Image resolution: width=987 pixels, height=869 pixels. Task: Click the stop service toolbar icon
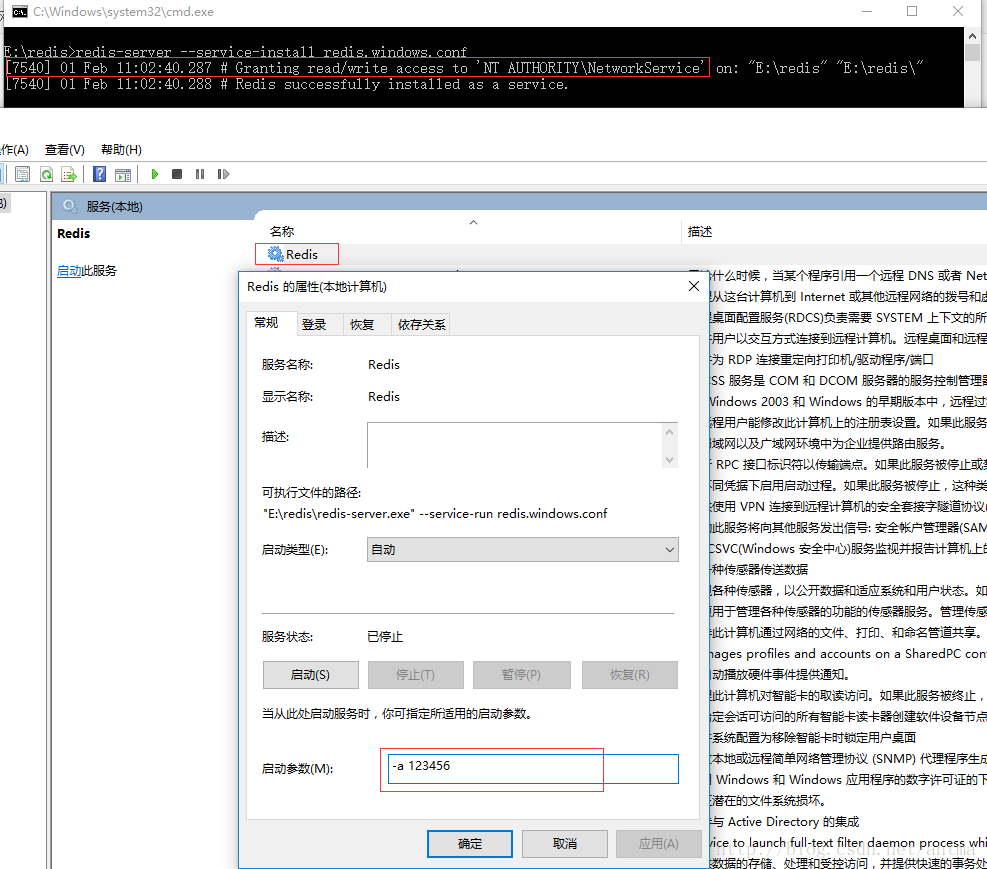tap(177, 174)
